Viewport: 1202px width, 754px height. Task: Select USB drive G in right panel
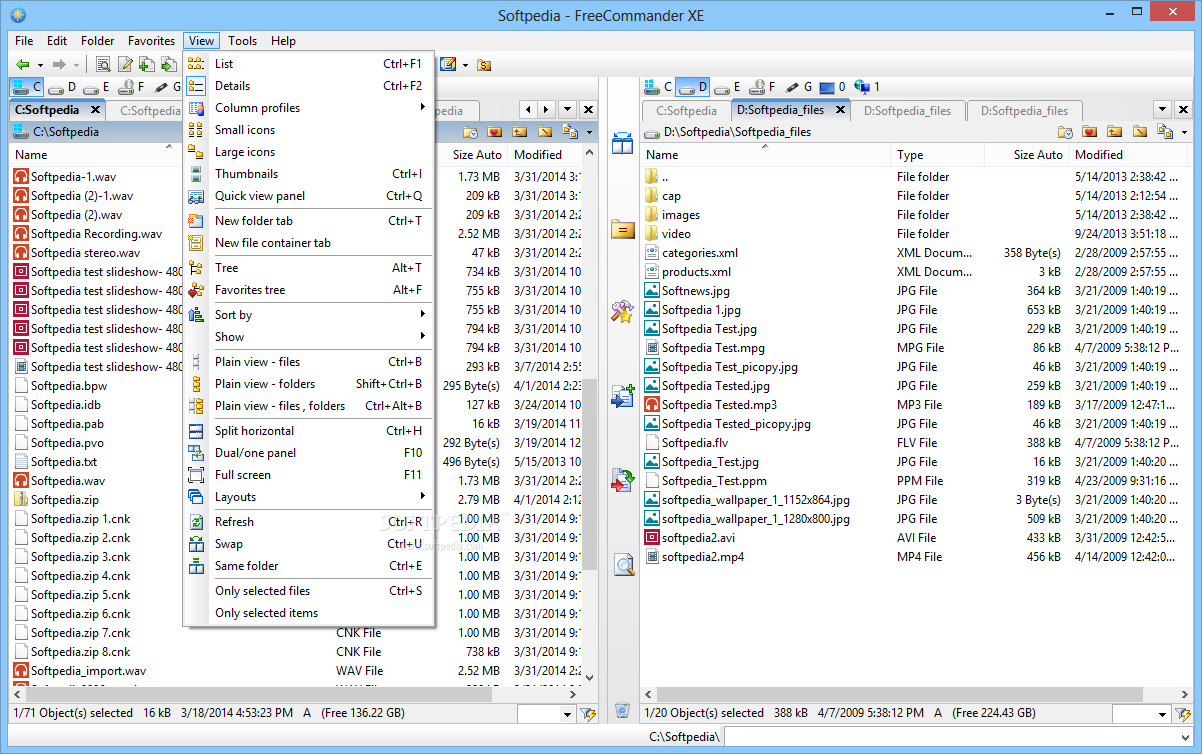(797, 87)
